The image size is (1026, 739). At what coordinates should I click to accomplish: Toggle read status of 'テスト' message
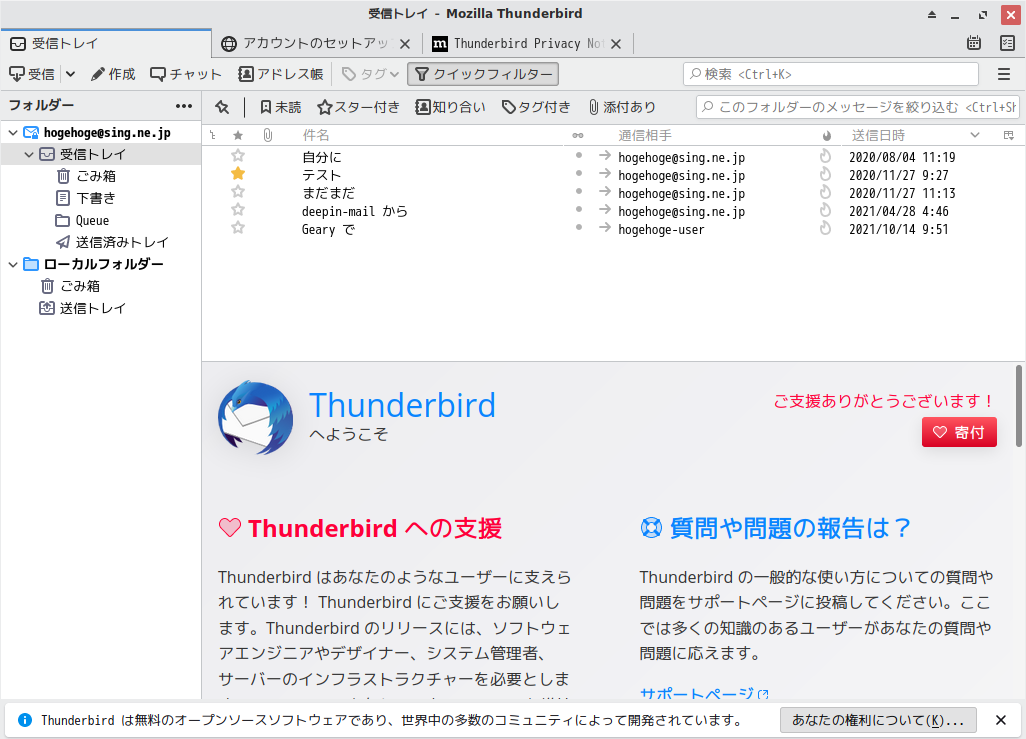coord(579,173)
